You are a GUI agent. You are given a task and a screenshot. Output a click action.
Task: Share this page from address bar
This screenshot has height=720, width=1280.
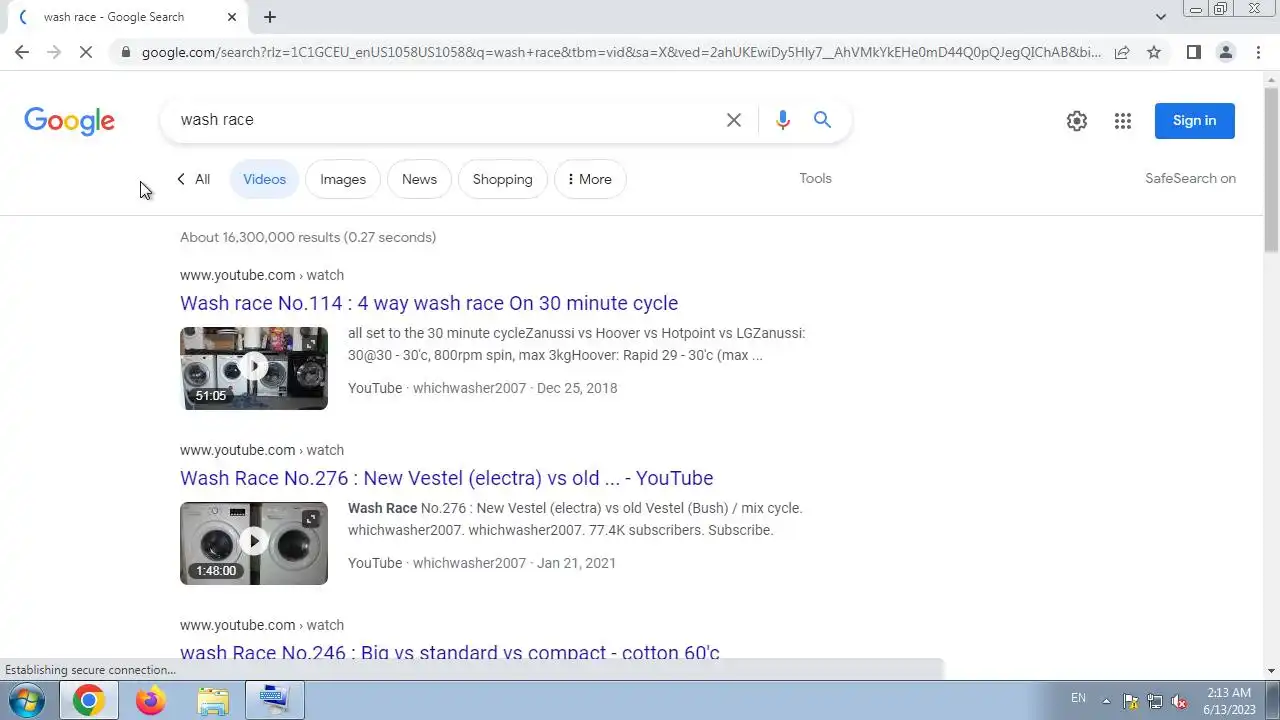pyautogui.click(x=1122, y=52)
